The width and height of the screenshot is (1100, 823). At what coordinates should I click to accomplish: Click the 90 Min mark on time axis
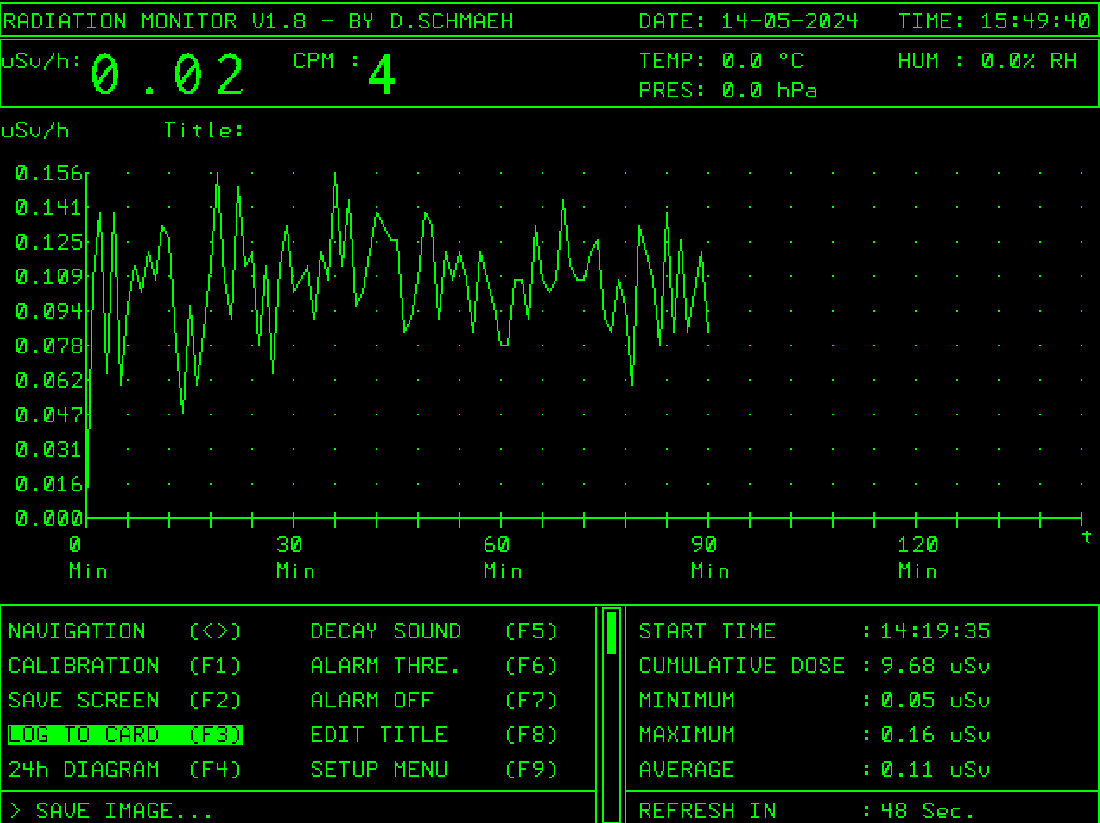coord(707,546)
